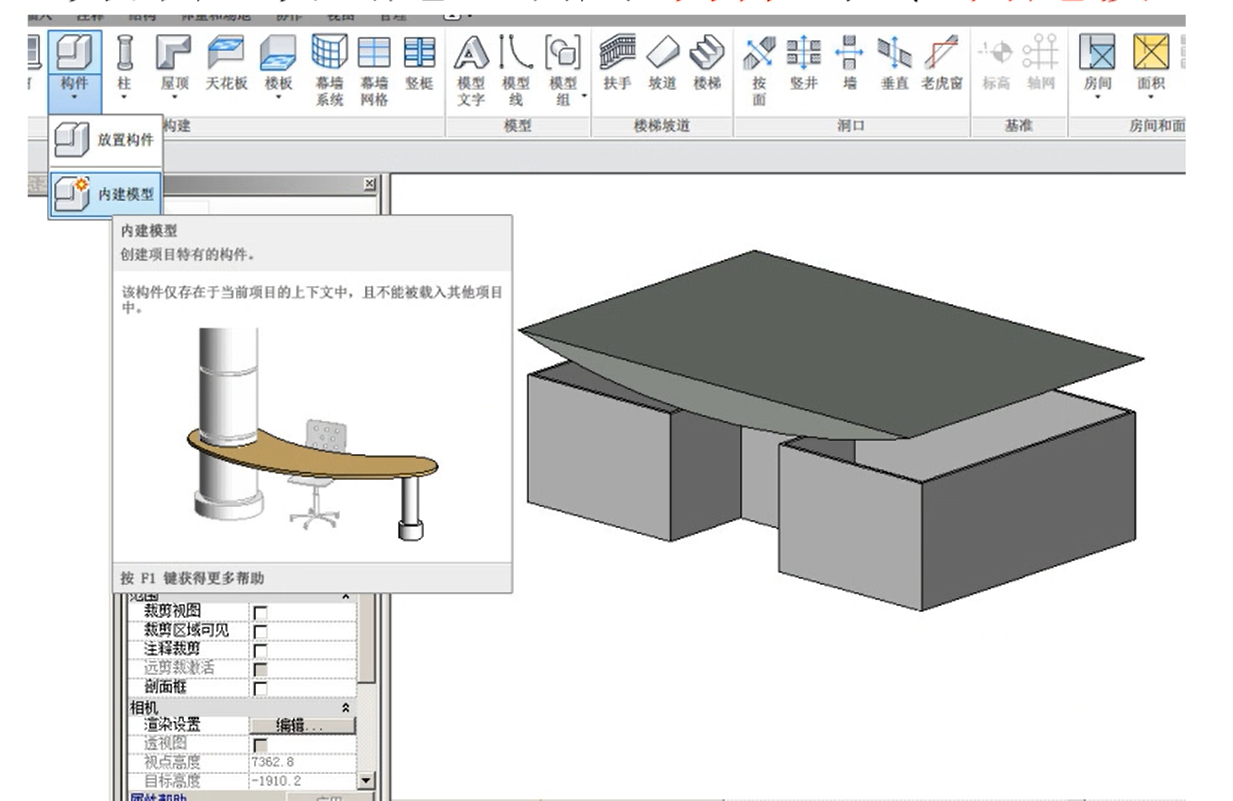Image resolution: width=1233 pixels, height=801 pixels.
Task: Toggle the 剖面框 section box checkbox
Action: [x=260, y=688]
